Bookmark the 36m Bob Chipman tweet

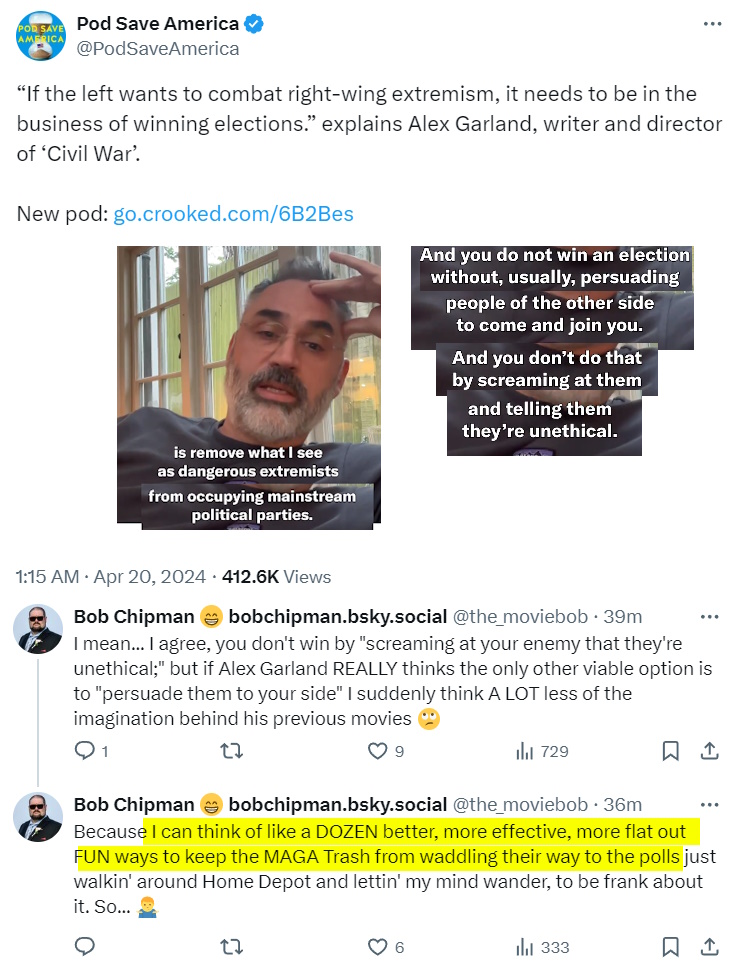[x=670, y=947]
